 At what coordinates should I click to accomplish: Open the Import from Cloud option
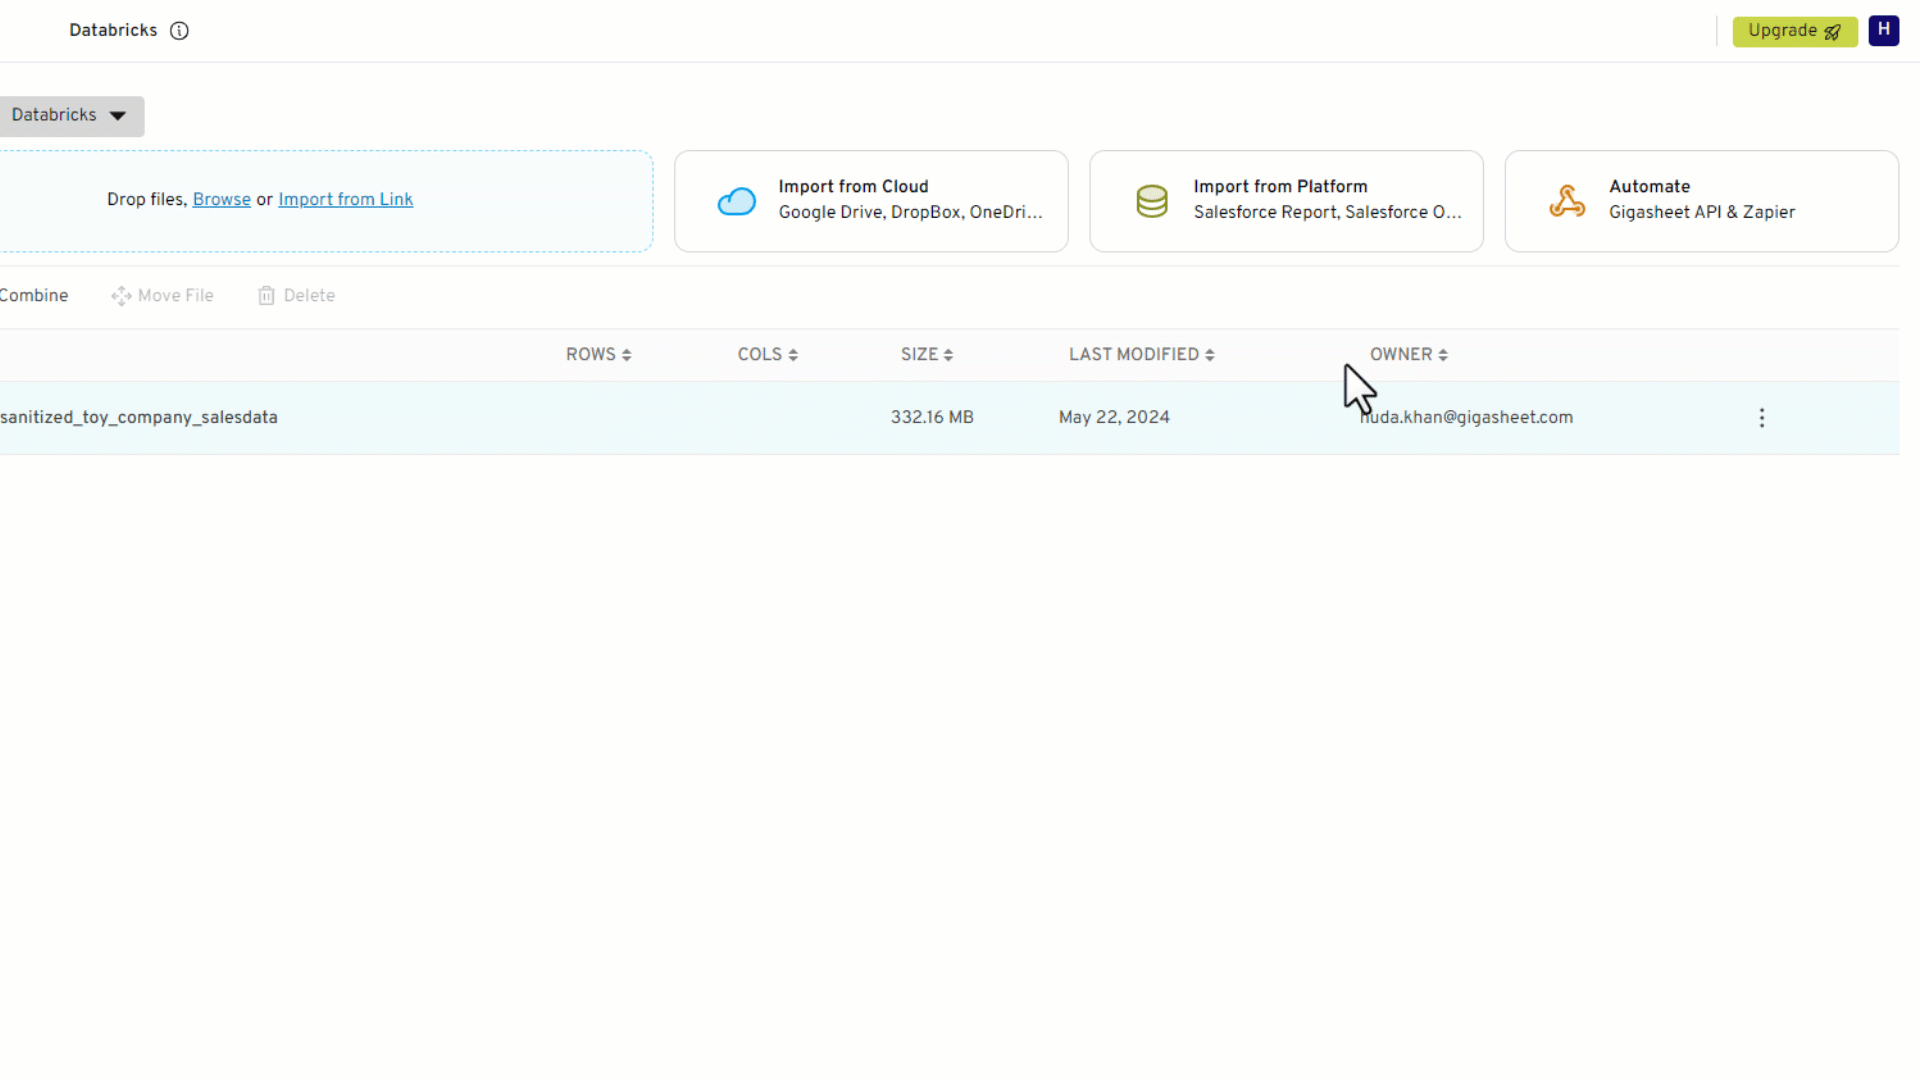(x=870, y=200)
